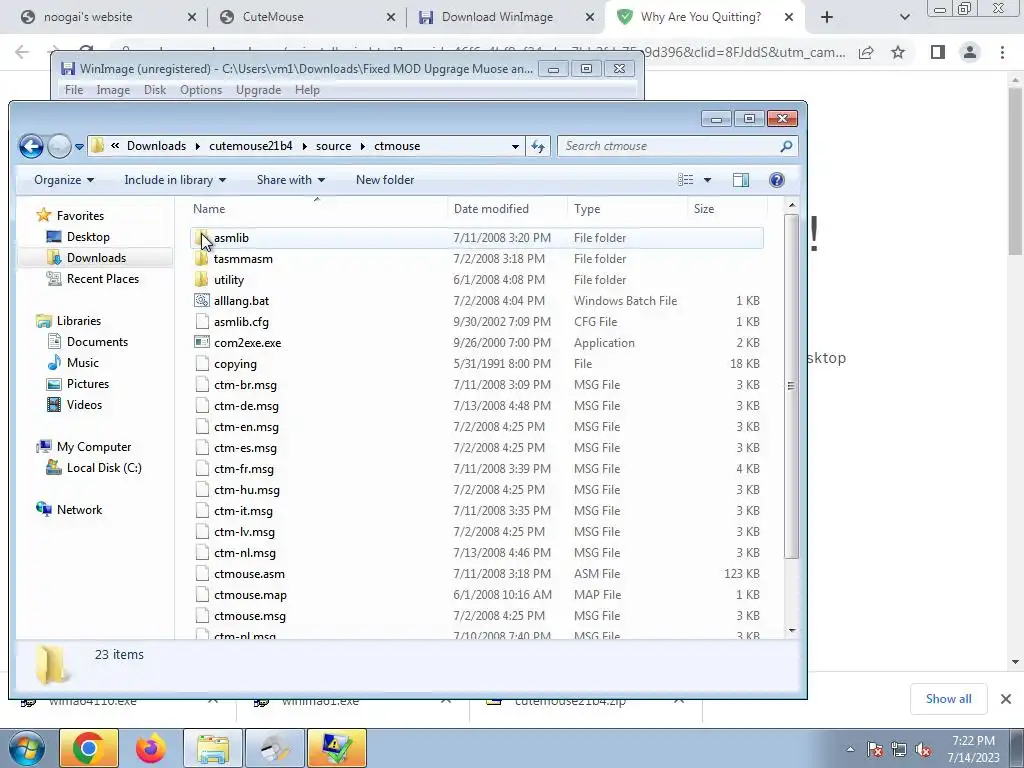The image size is (1024, 768).
Task: Select ctm-fr.msg file
Action: pyautogui.click(x=243, y=469)
